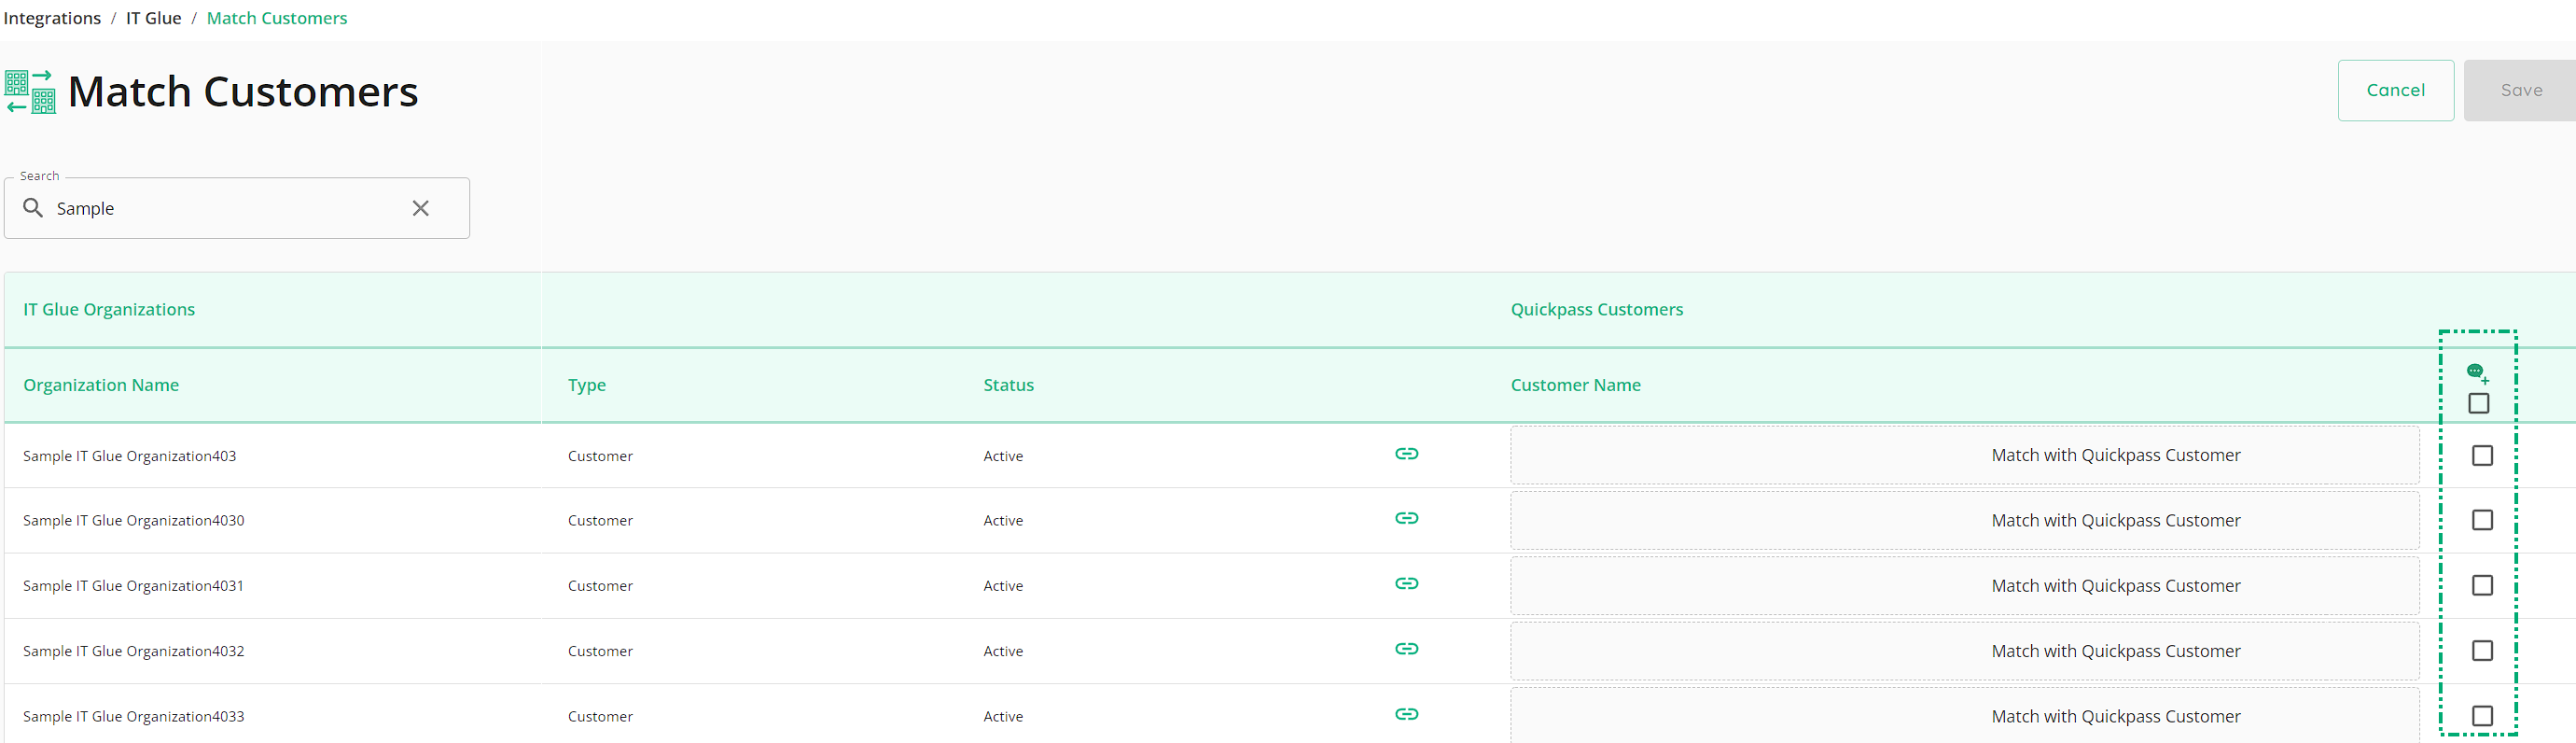
Task: Tick the checkbox for Sample IT Glue Organization4033
Action: [2482, 716]
